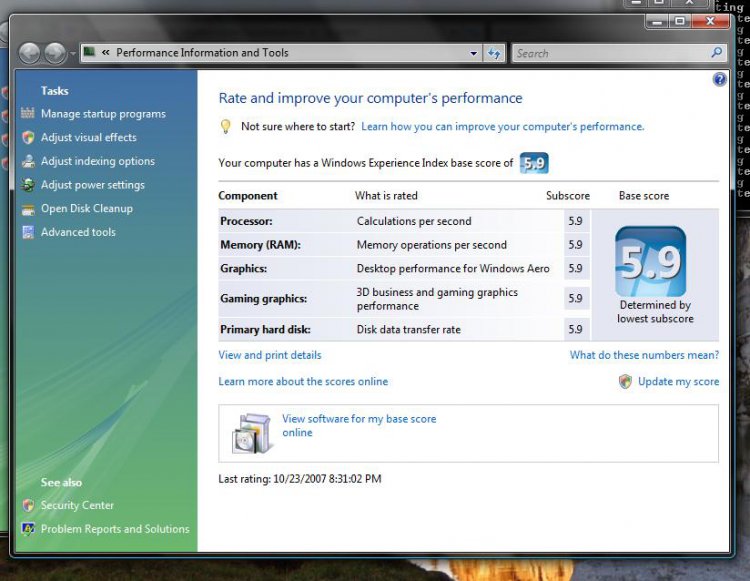Click the Open Disk Cleanup icon
Viewport: 750px width, 581px height.
tap(28, 209)
